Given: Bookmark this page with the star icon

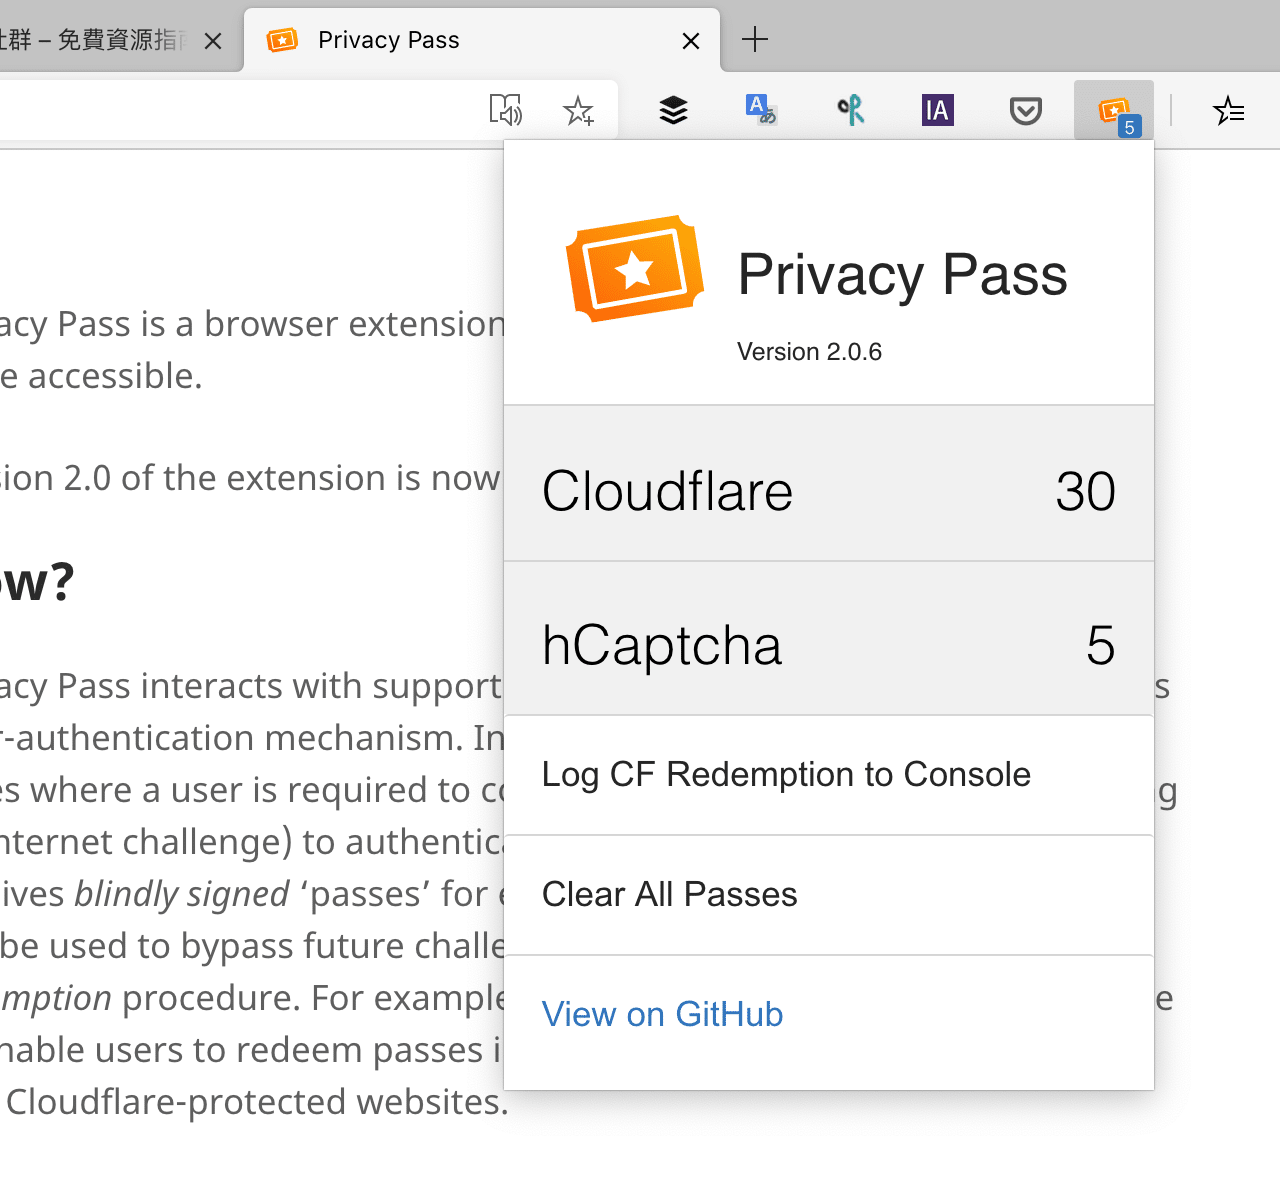Looking at the screenshot, I should coord(579,112).
